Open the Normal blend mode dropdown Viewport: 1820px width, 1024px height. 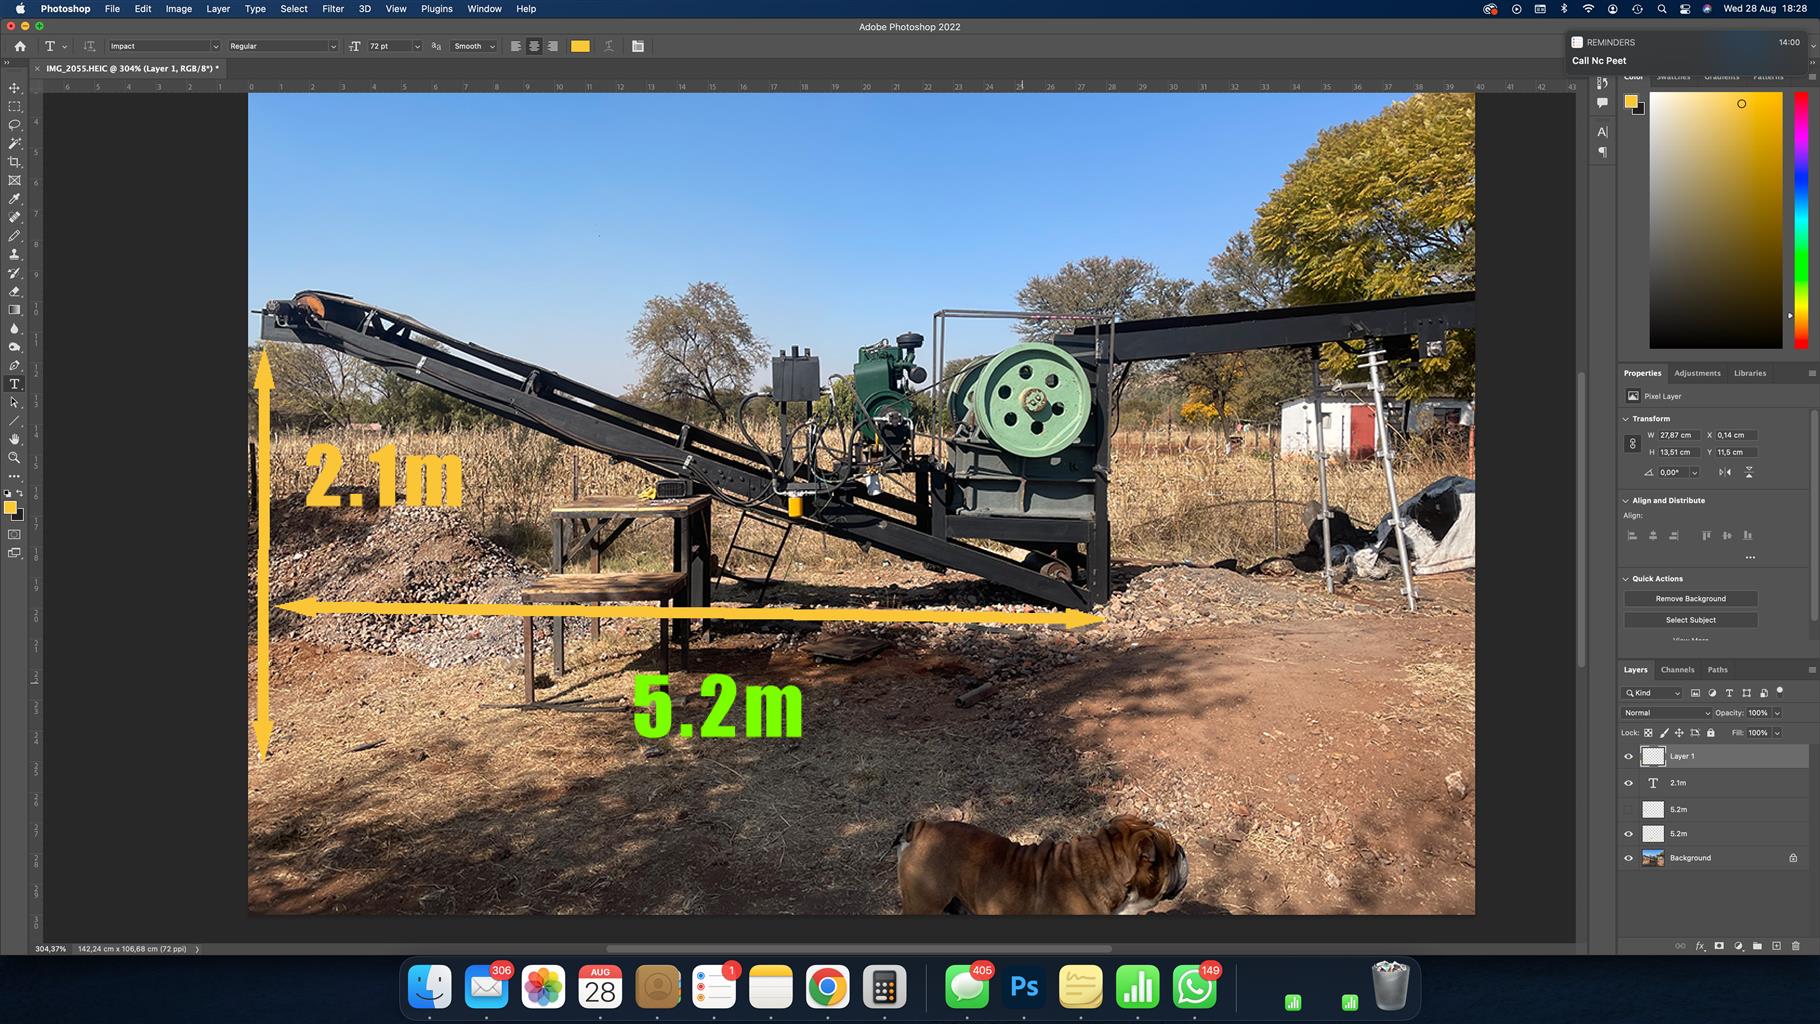[x=1666, y=713]
